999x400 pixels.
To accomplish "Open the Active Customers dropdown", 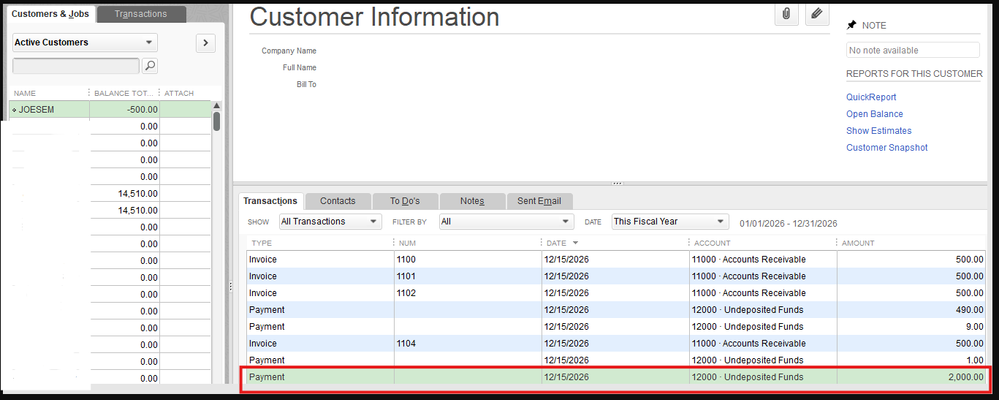I will coord(85,43).
